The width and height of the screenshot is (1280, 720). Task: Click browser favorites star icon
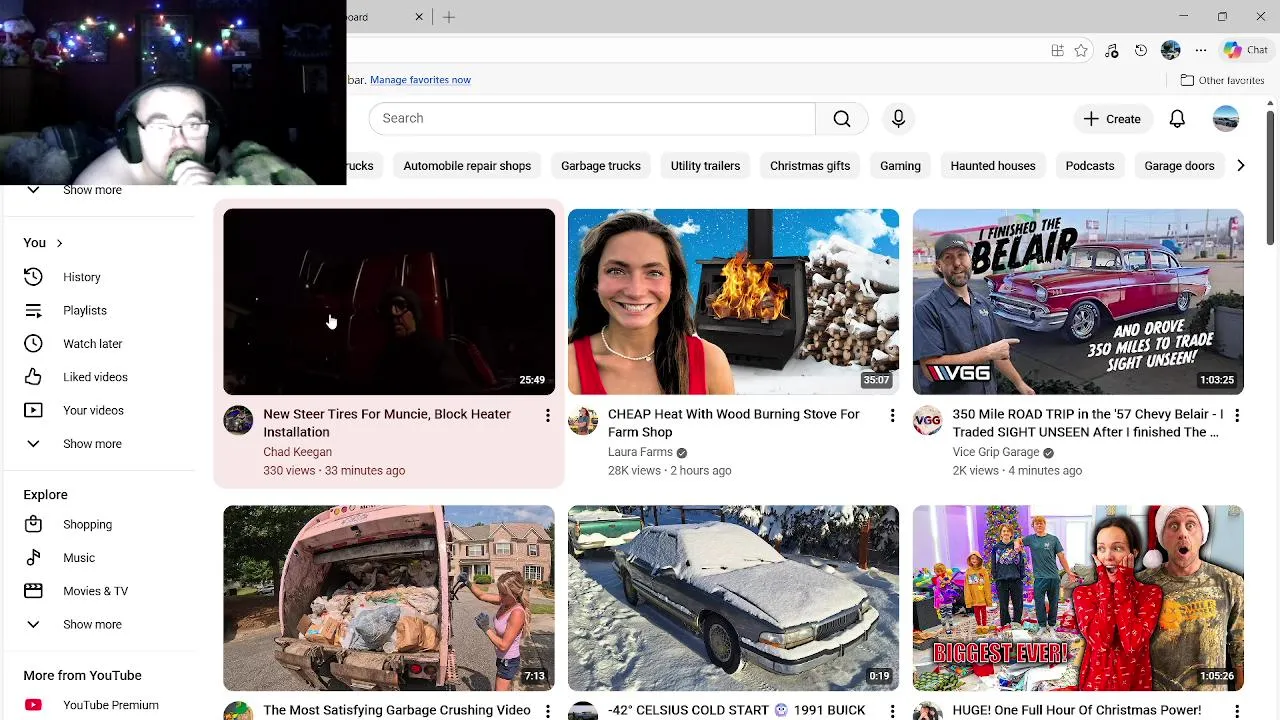click(x=1081, y=50)
